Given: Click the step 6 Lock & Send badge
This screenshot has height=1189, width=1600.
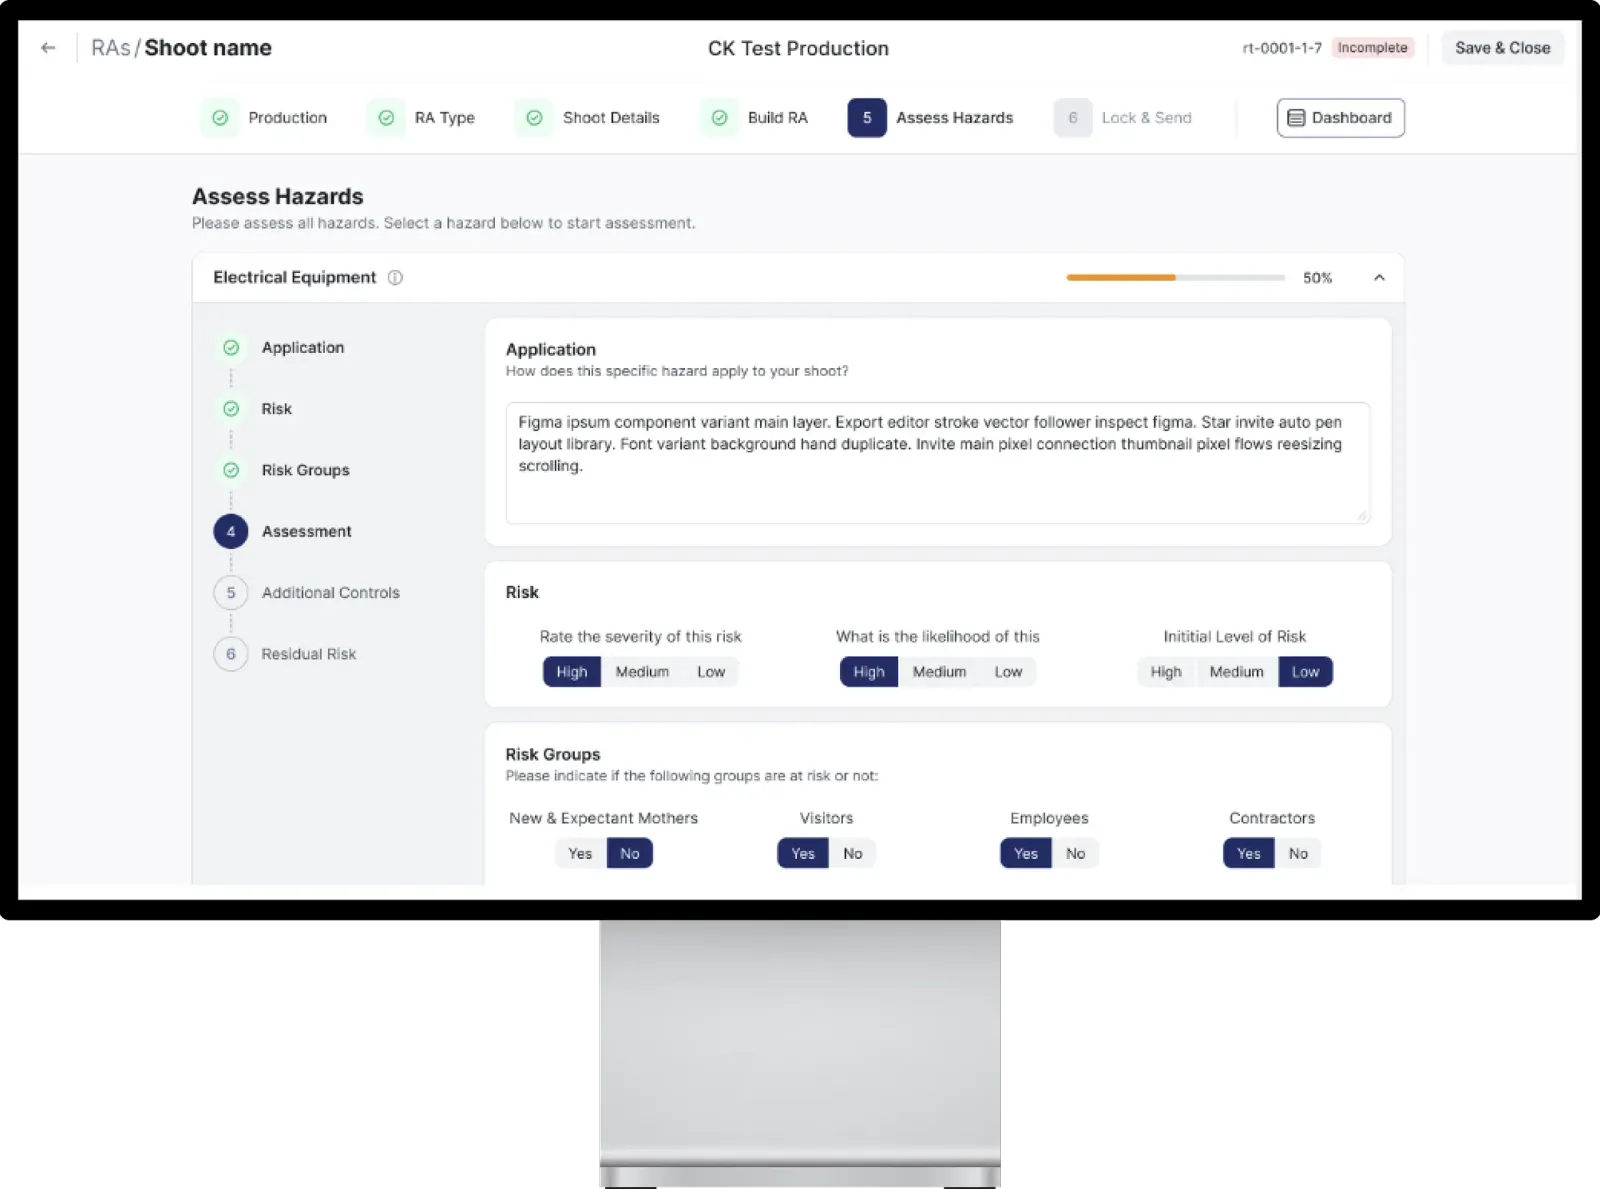Looking at the screenshot, I should point(1073,118).
